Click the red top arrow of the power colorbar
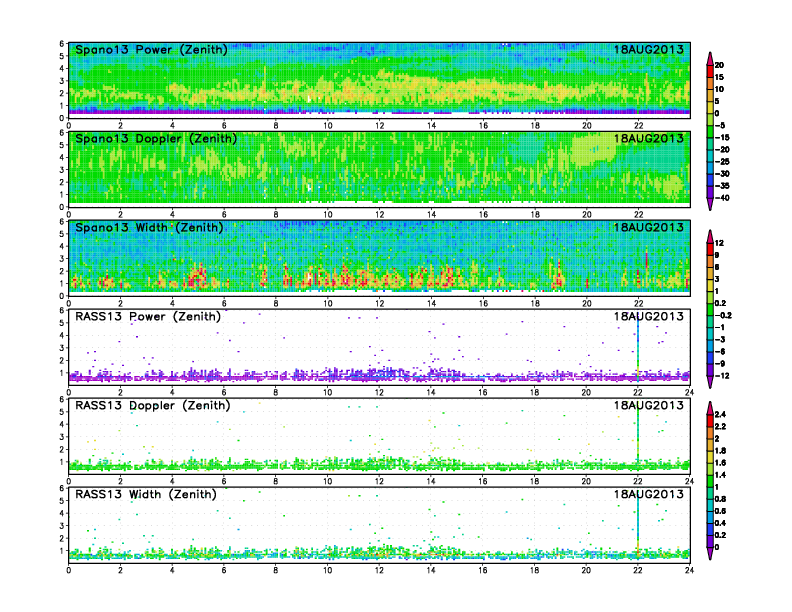Viewport: 792px width, 612px height. (x=708, y=55)
